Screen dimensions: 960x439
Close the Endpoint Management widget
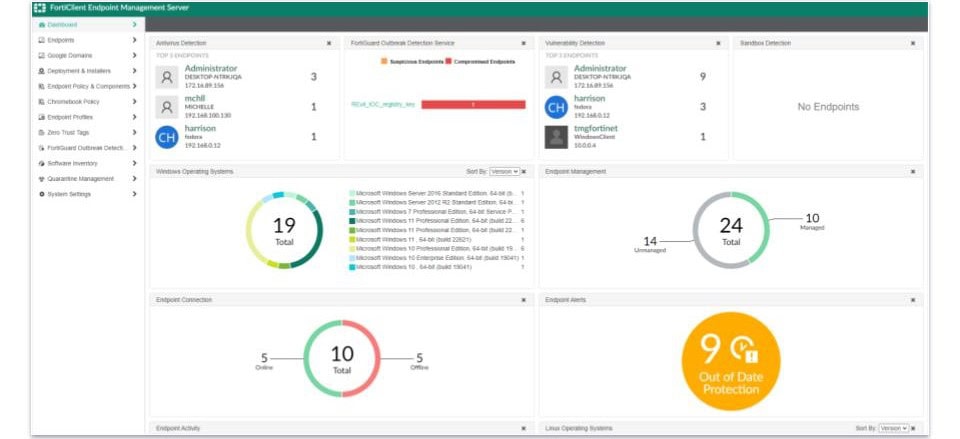click(x=913, y=172)
